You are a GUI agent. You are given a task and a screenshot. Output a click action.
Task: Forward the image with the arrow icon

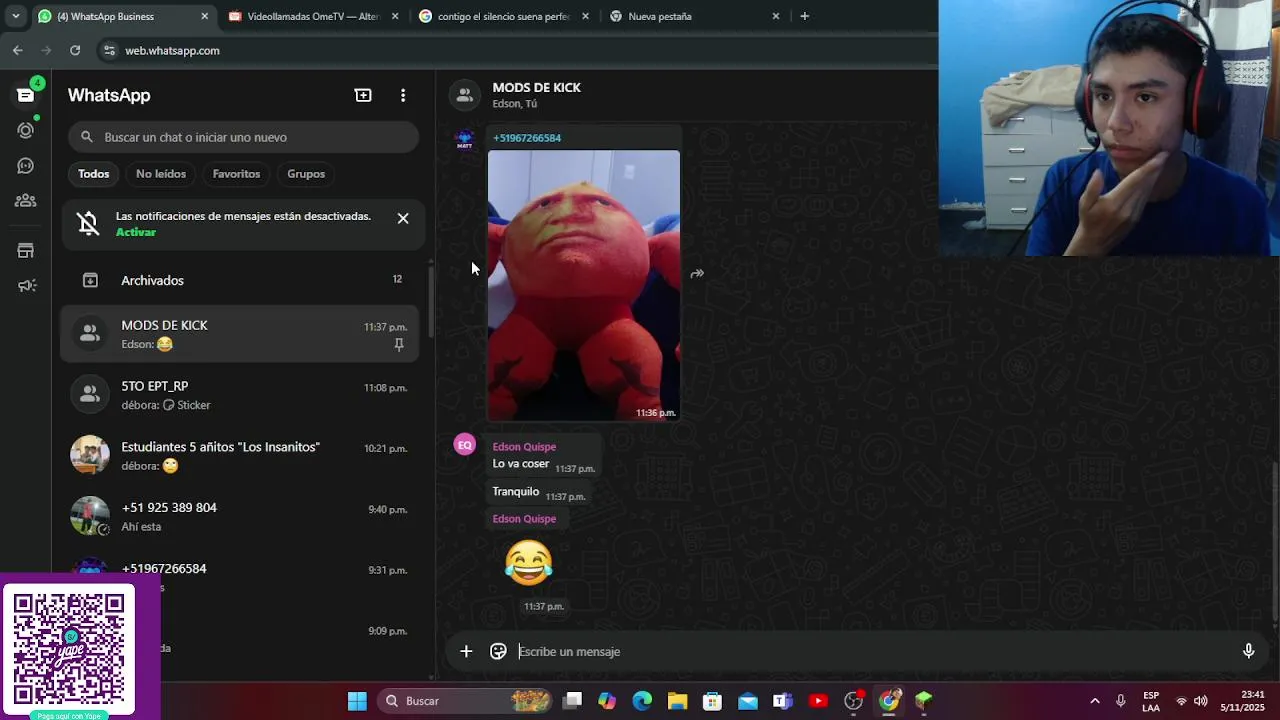[x=697, y=273]
